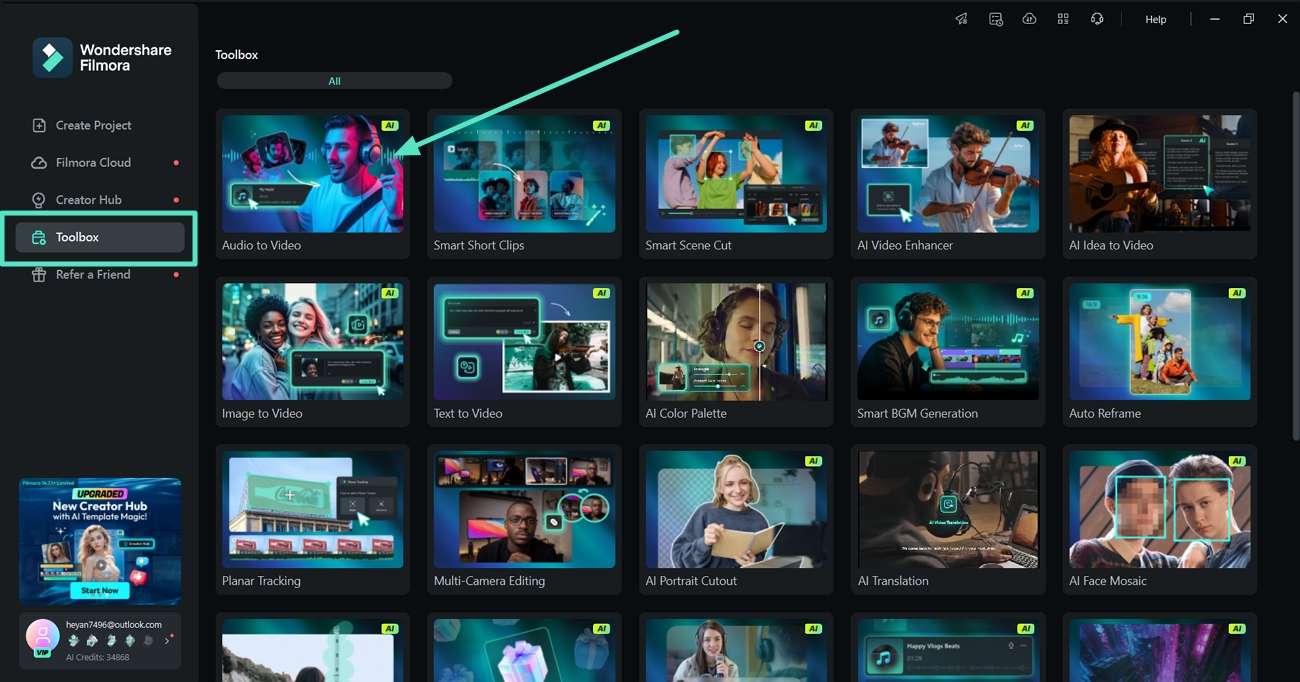Open the AI Translation tool thumbnail
This screenshot has width=1300, height=682.
click(x=948, y=510)
